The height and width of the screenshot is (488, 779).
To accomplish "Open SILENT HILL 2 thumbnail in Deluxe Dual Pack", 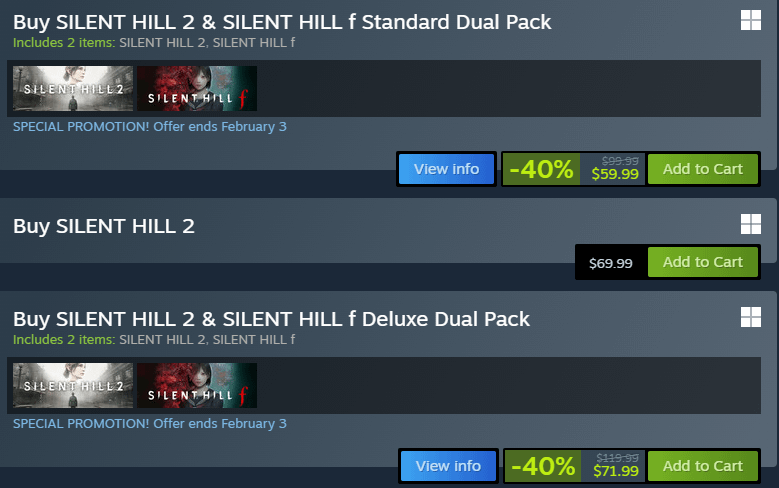I will (73, 385).
